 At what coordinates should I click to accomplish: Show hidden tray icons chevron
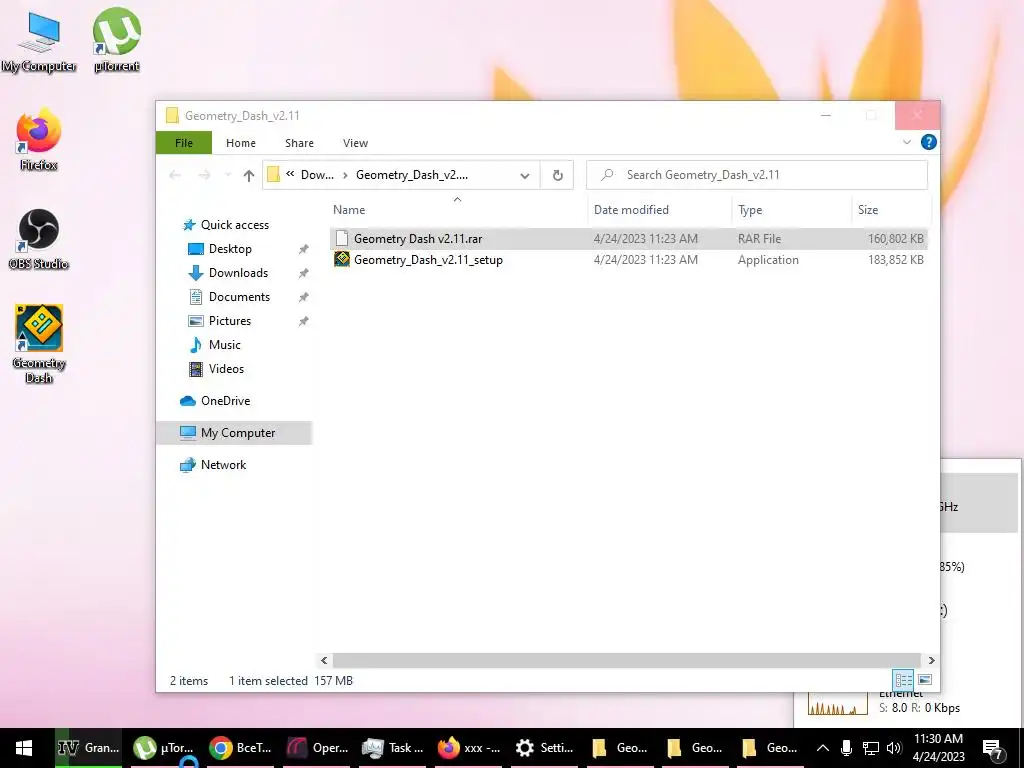(x=823, y=748)
